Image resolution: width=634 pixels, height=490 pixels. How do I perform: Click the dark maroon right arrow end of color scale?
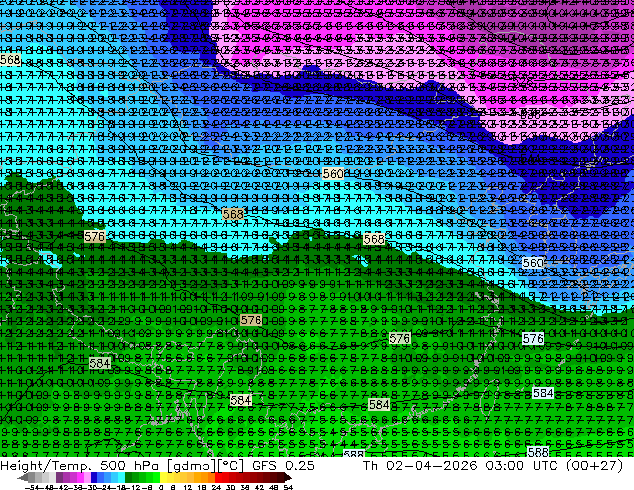tap(288, 478)
